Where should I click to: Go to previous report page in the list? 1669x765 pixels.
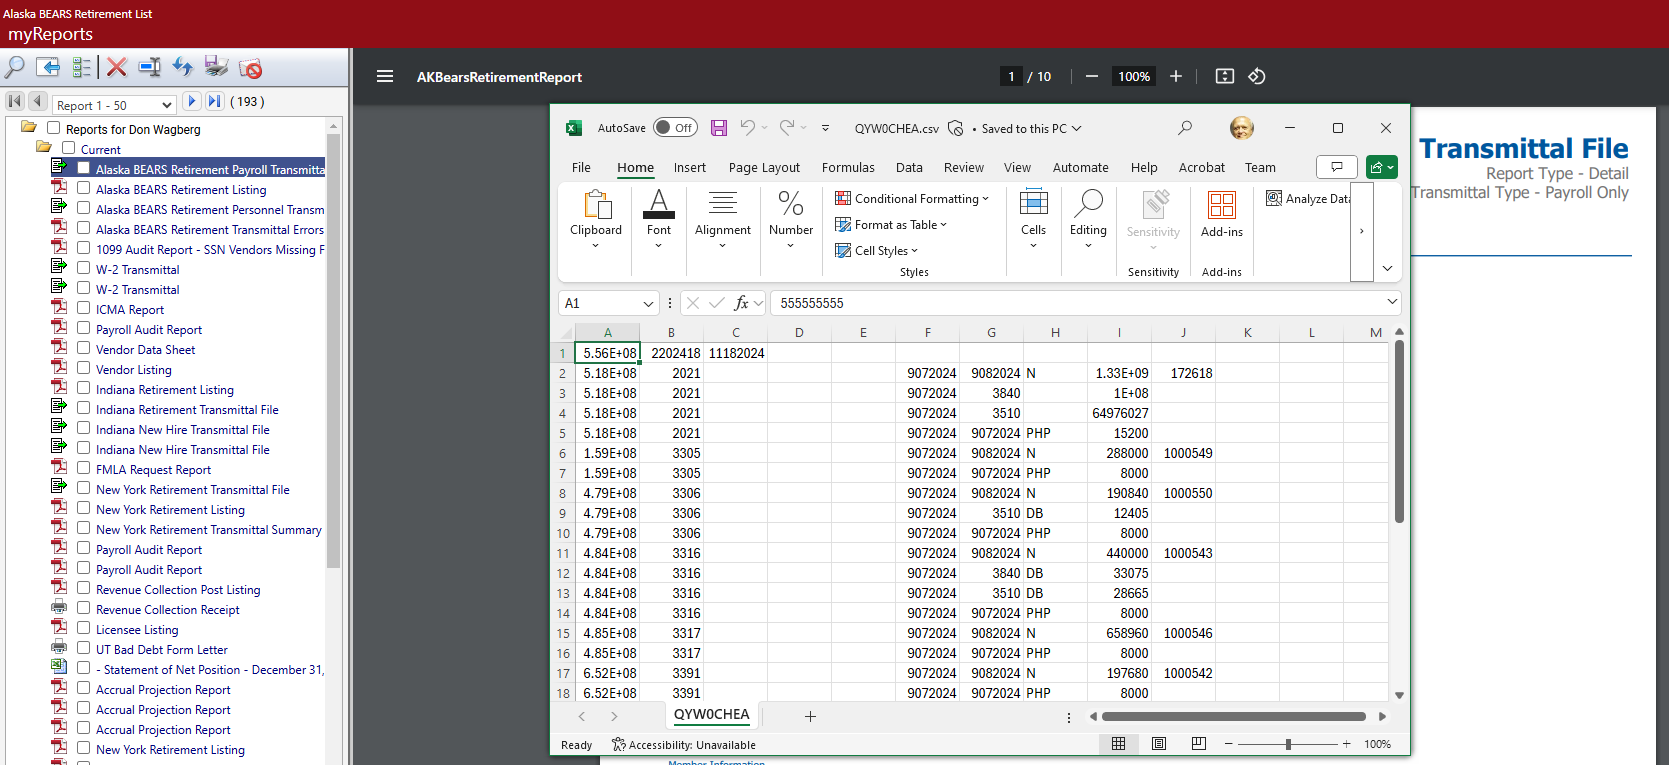(38, 101)
